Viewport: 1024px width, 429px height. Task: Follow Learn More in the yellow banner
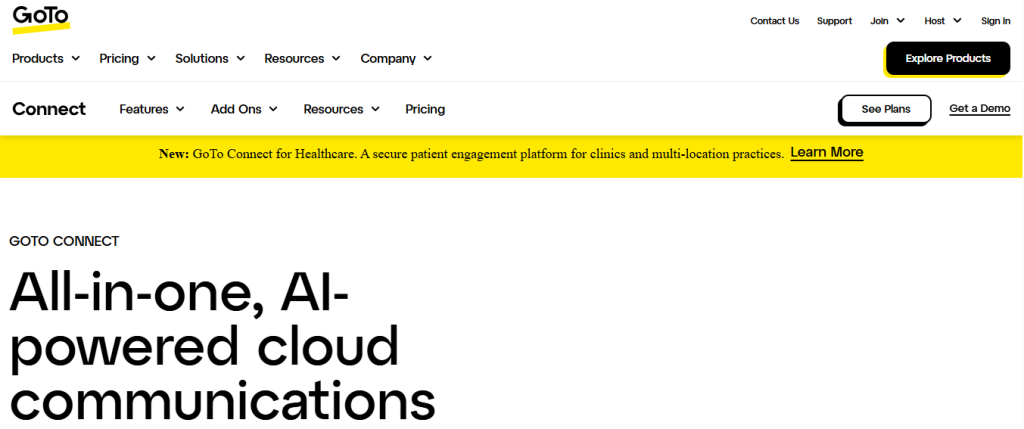point(827,153)
